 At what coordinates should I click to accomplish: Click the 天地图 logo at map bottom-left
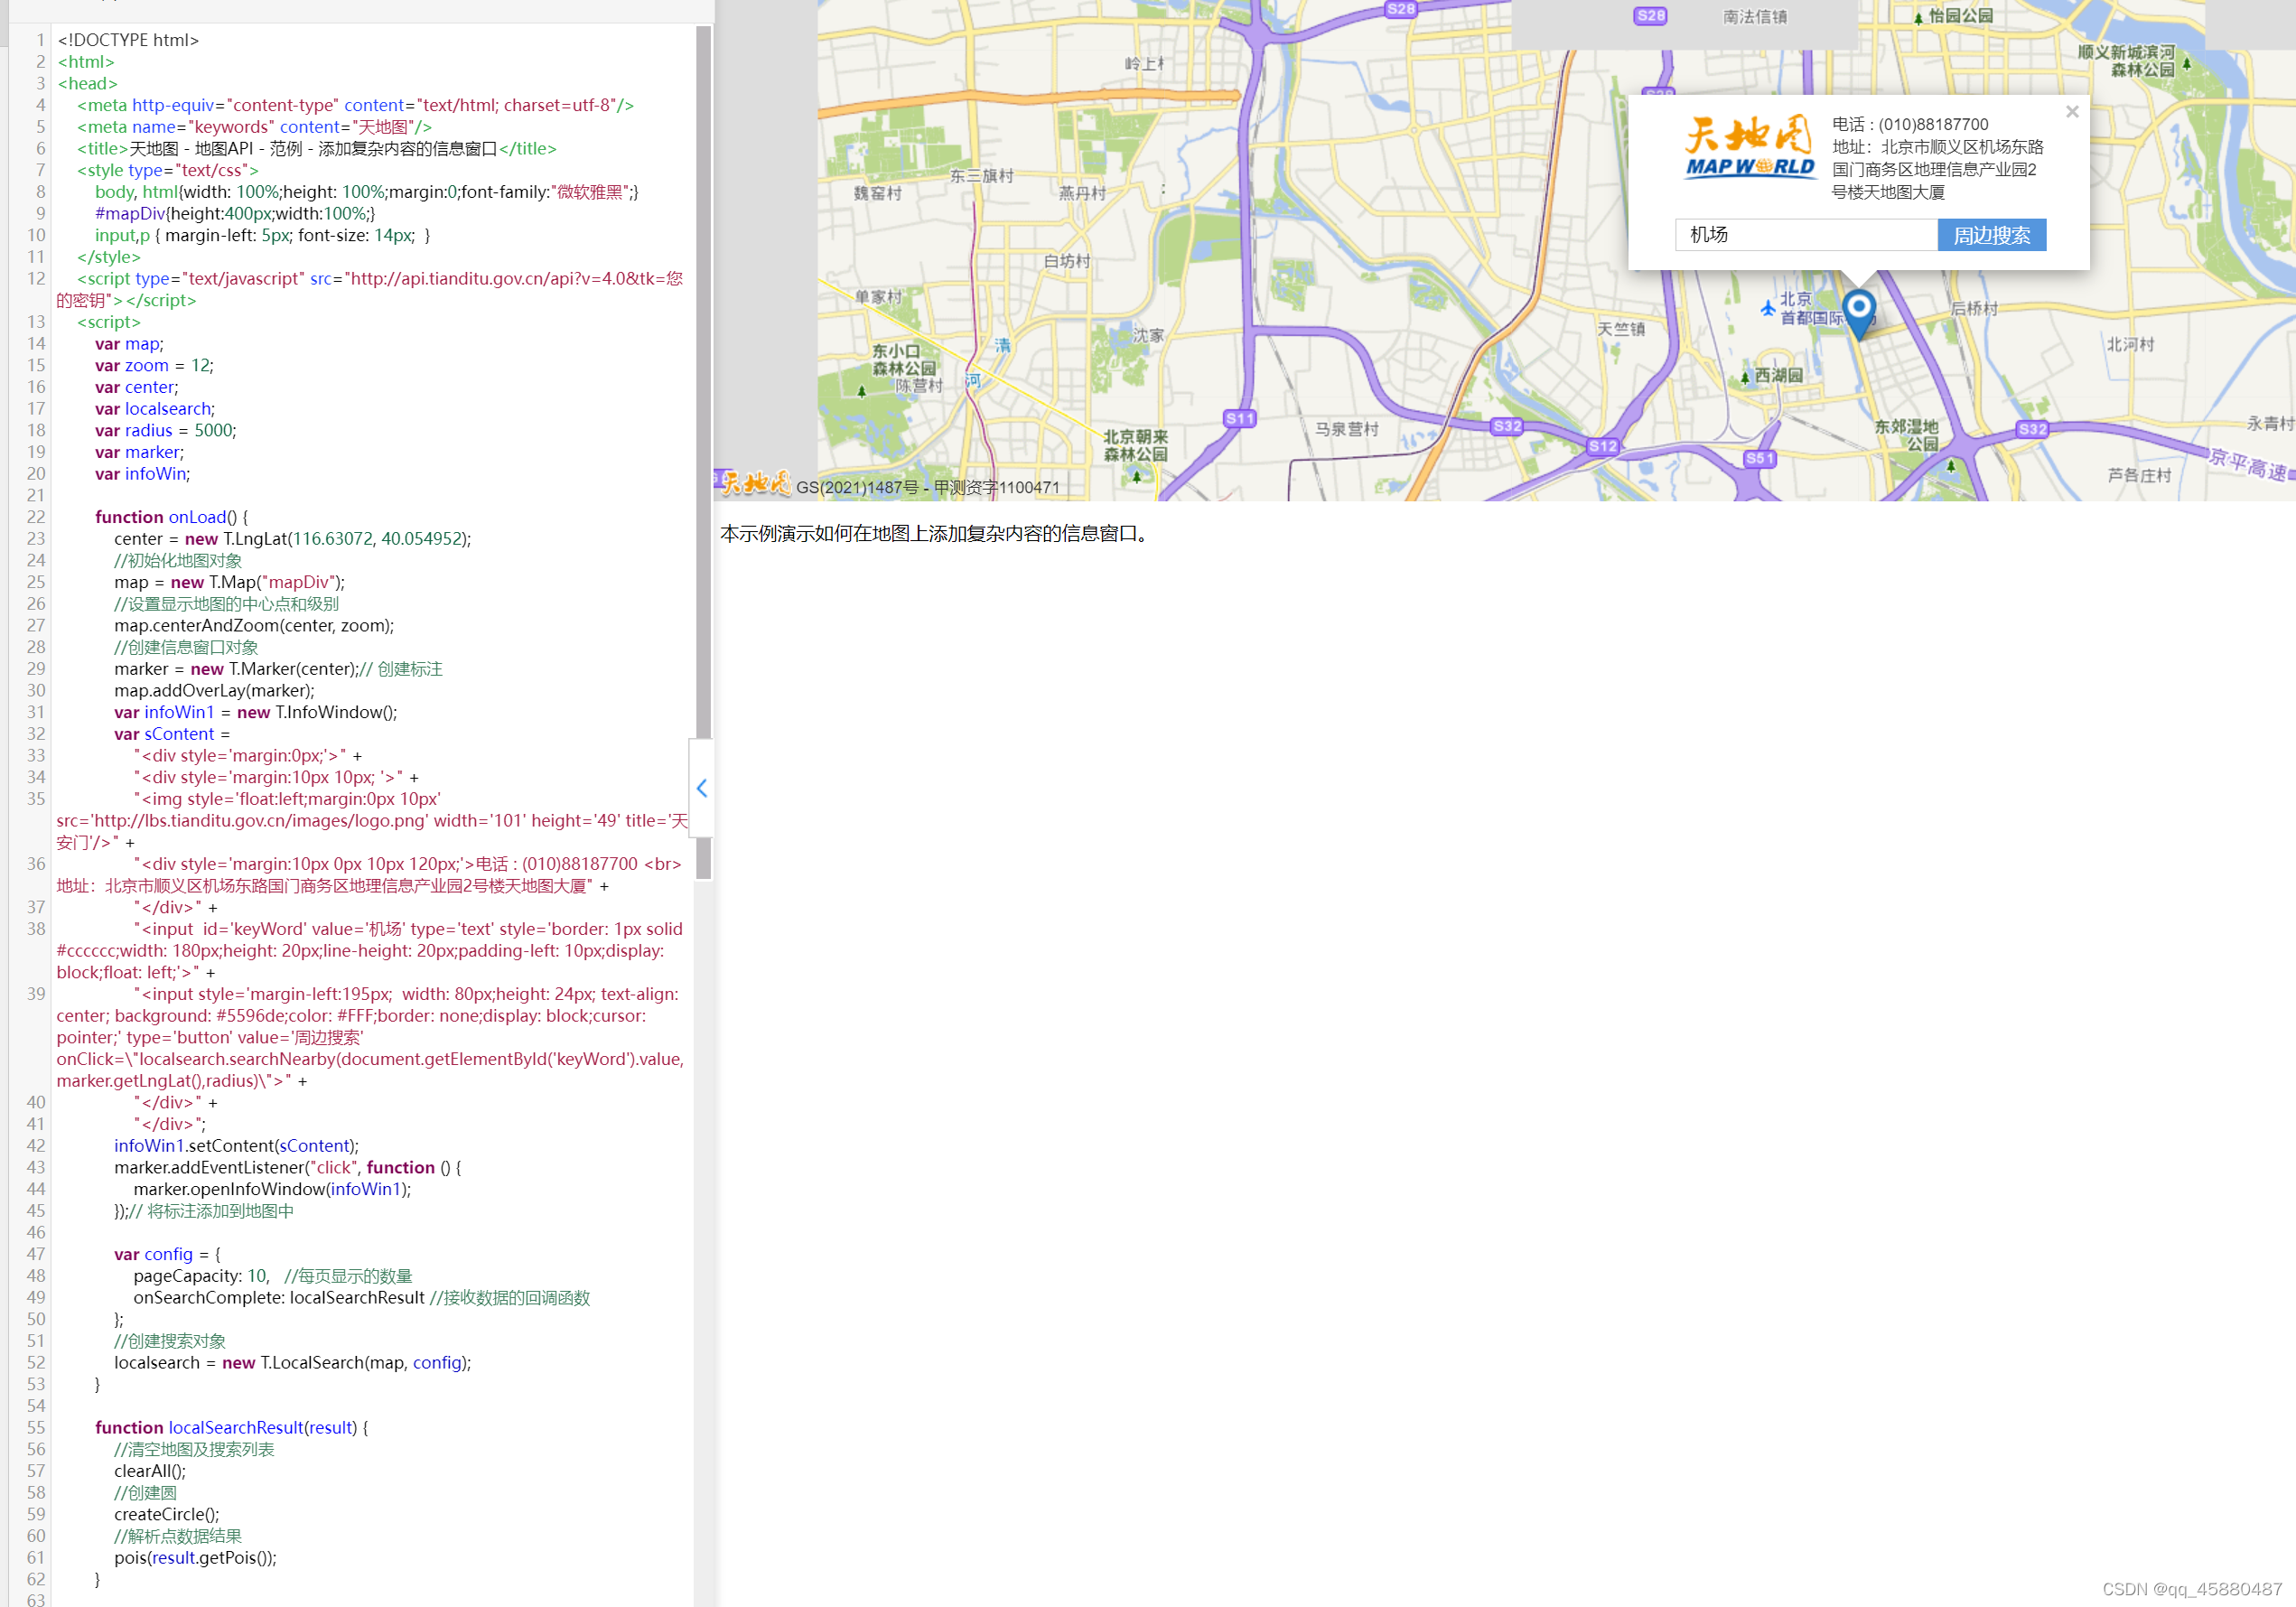pyautogui.click(x=755, y=484)
